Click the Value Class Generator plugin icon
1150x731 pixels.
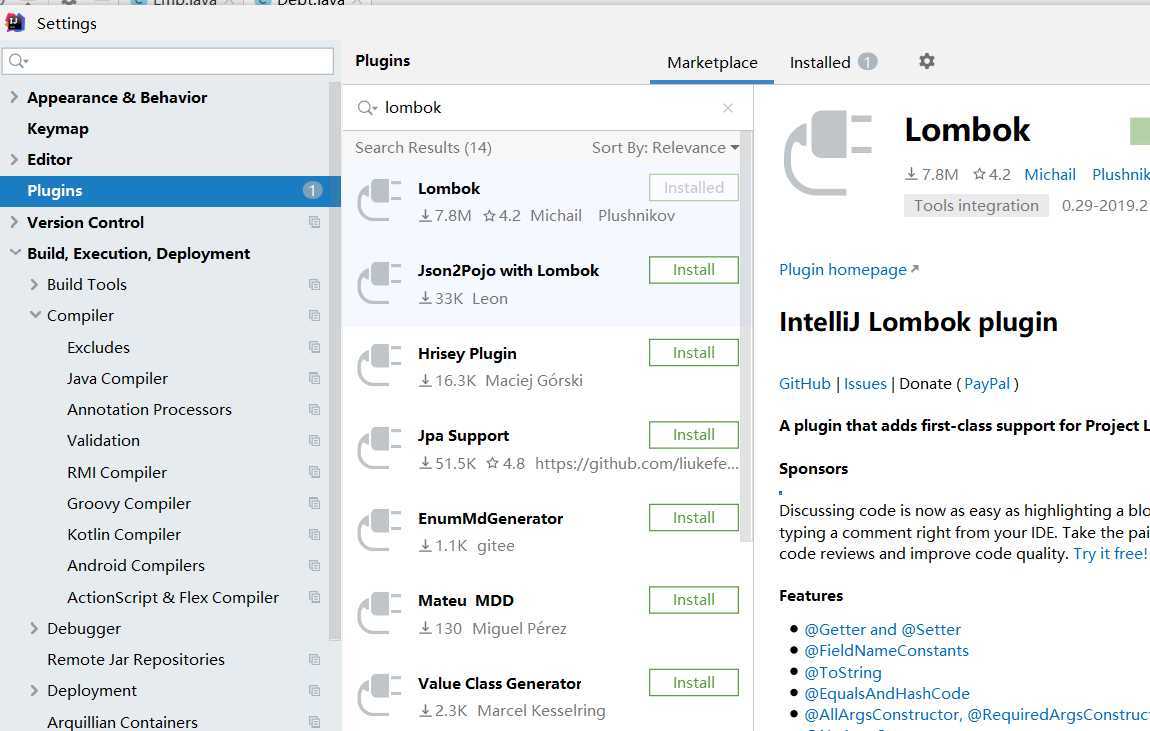click(379, 696)
